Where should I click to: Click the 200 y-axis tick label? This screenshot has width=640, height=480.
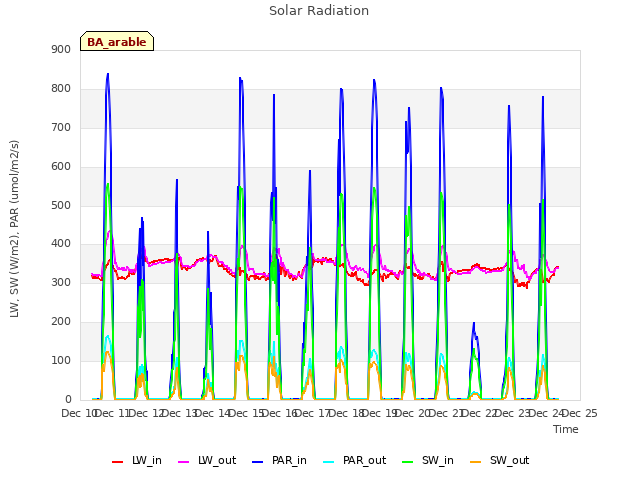click(x=61, y=322)
